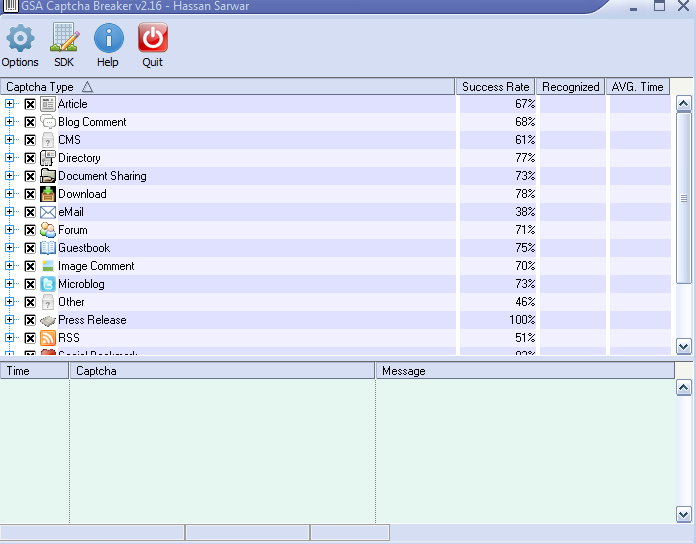
Task: Click the app icon in title bar
Action: [10, 6]
